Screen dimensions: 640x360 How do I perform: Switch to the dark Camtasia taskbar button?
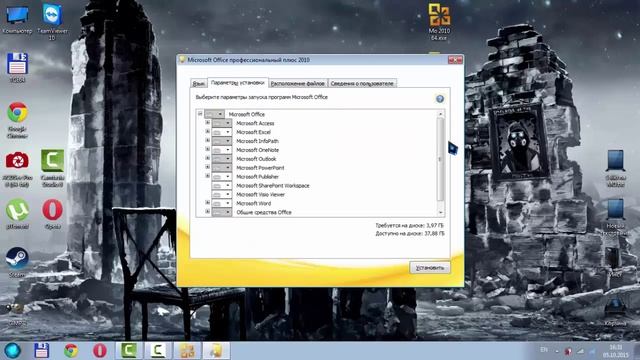158,351
